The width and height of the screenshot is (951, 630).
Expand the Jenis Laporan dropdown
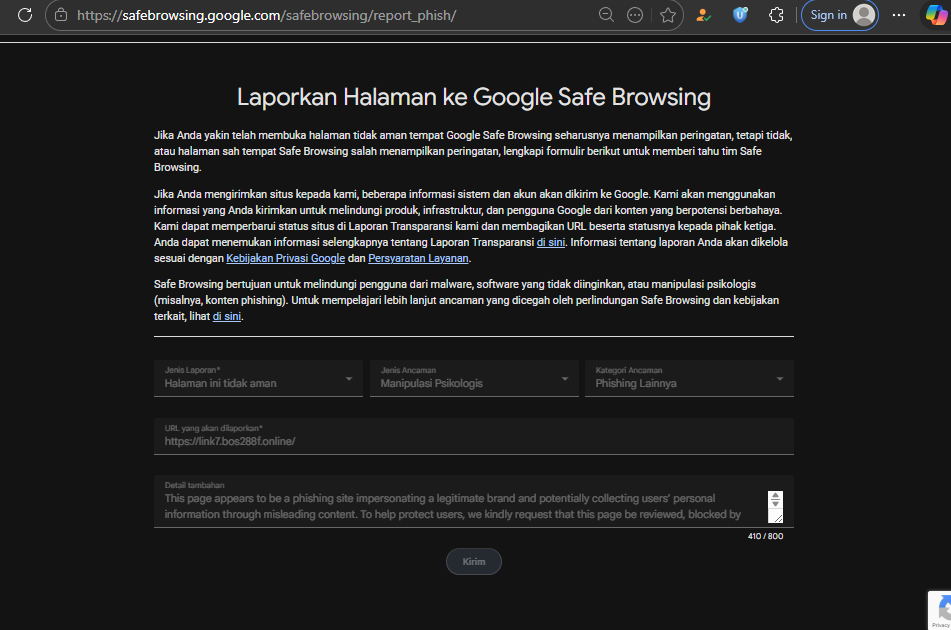pyautogui.click(x=258, y=378)
